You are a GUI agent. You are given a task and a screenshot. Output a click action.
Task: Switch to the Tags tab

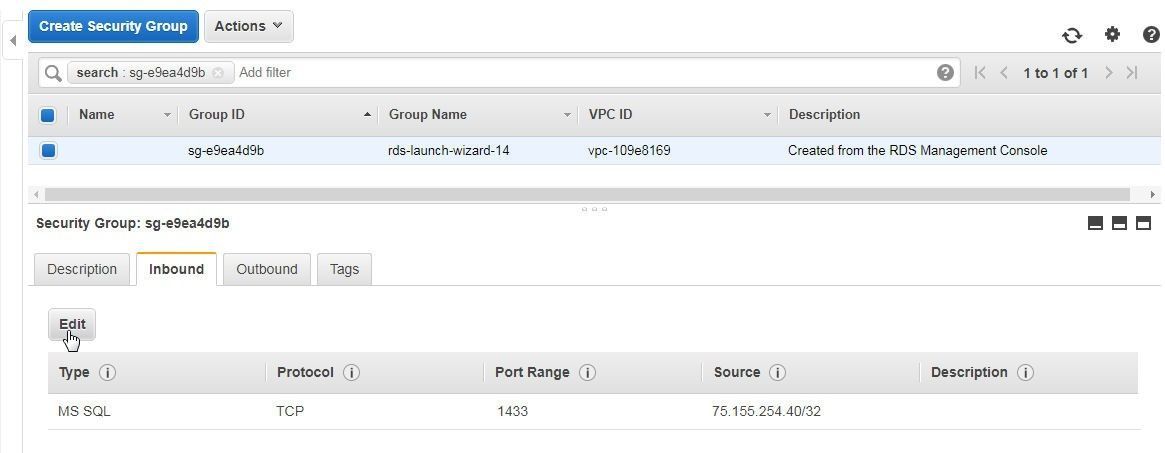click(344, 269)
